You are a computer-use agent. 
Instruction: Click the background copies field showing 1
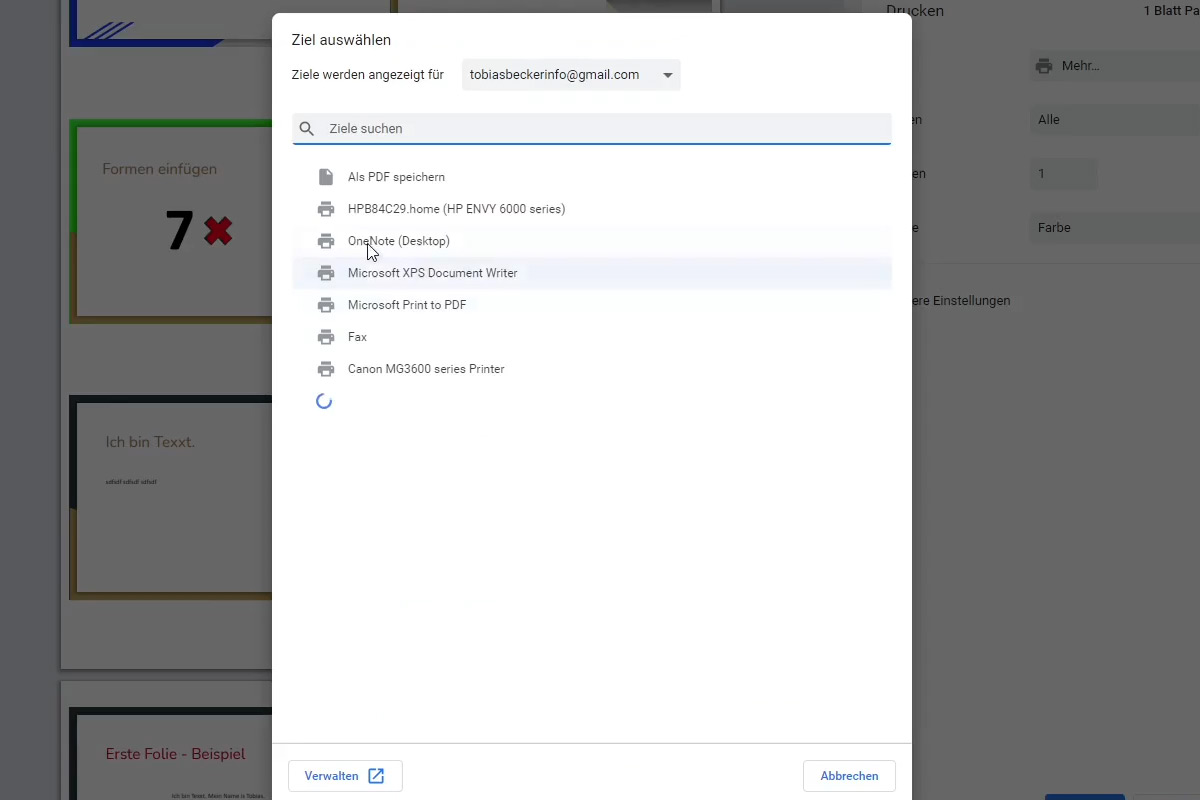(x=1063, y=174)
